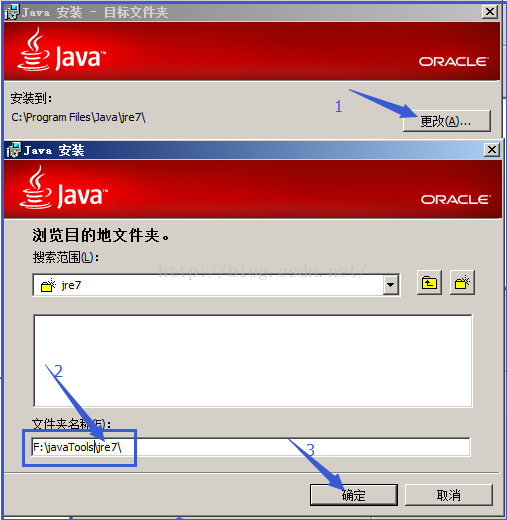Click installer icon in 目标文件夹 title bar

tap(12, 13)
